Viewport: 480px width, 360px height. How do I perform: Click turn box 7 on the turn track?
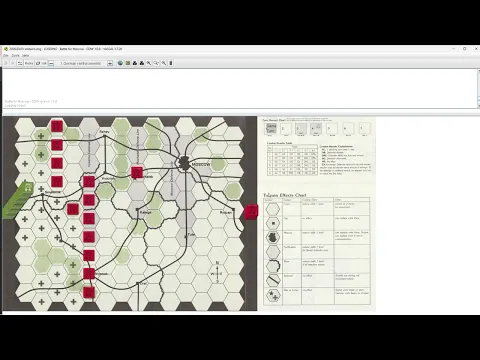364,129
